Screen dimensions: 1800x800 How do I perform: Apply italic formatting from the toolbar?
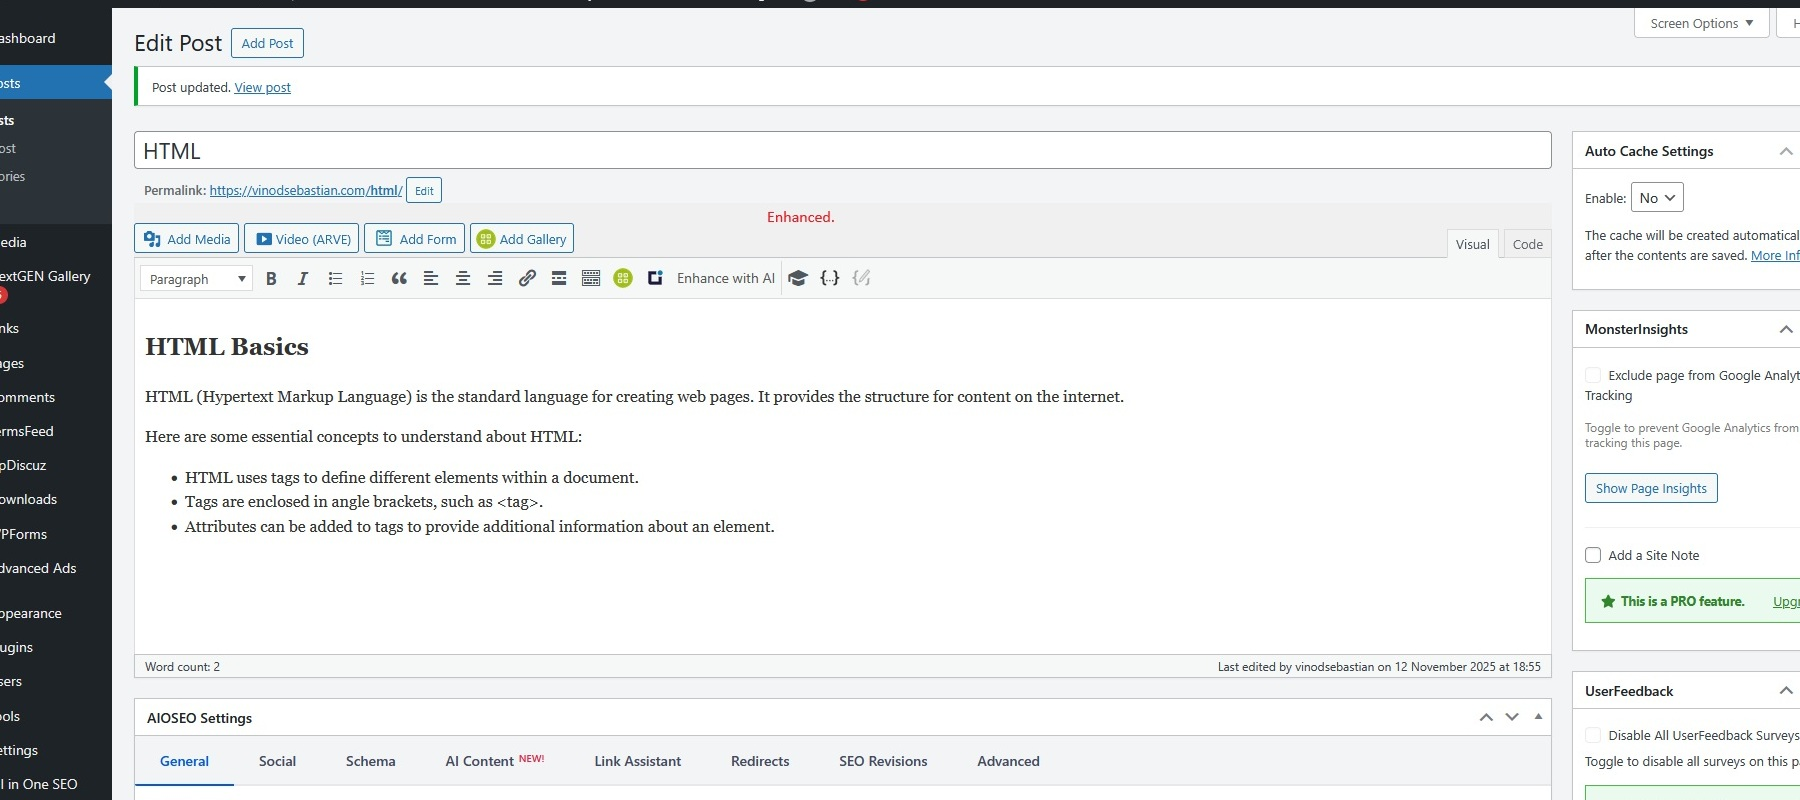(302, 279)
